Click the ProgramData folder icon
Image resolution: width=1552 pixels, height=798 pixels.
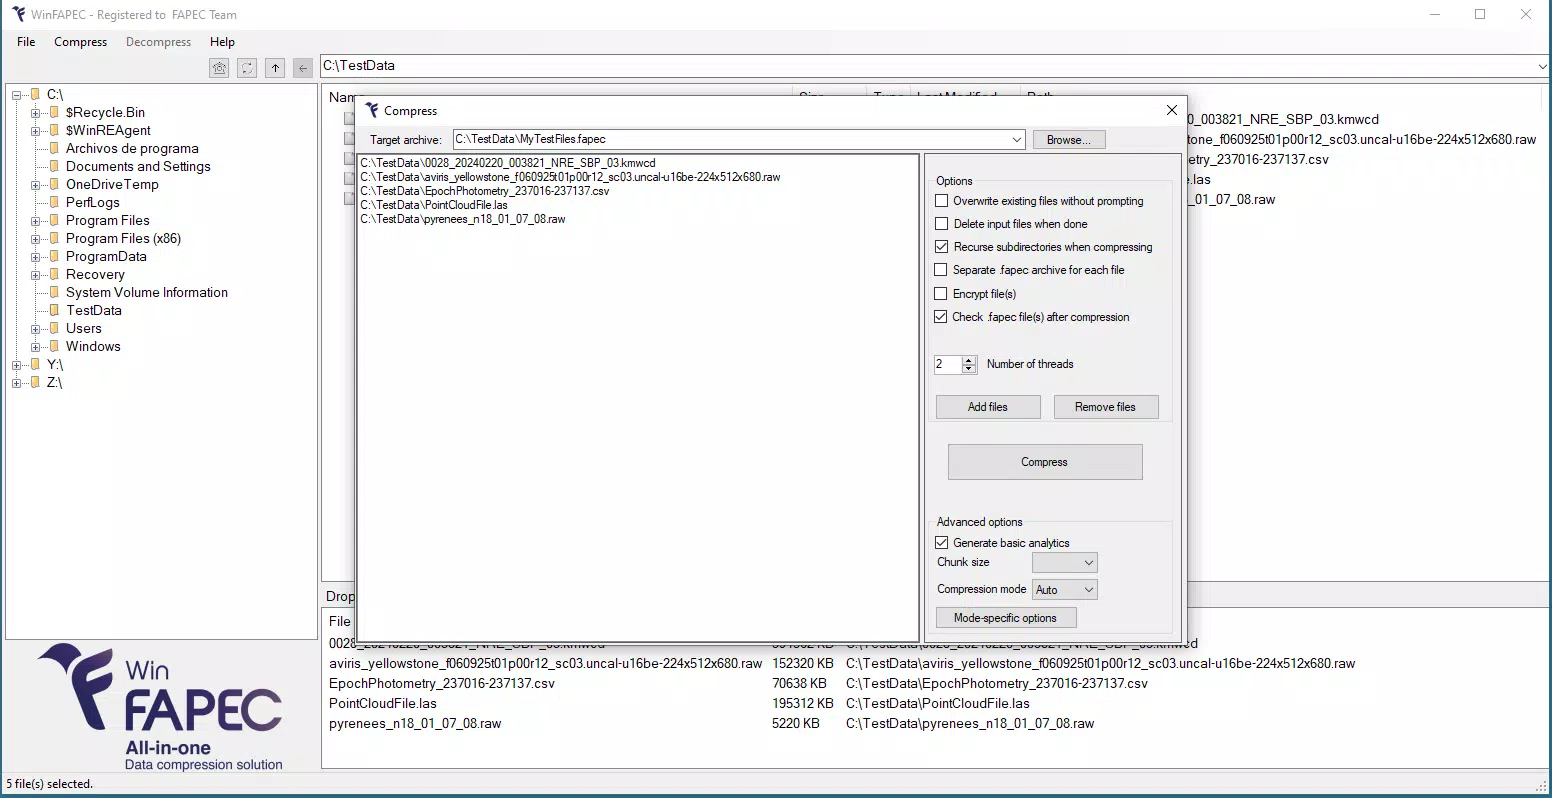(x=54, y=256)
